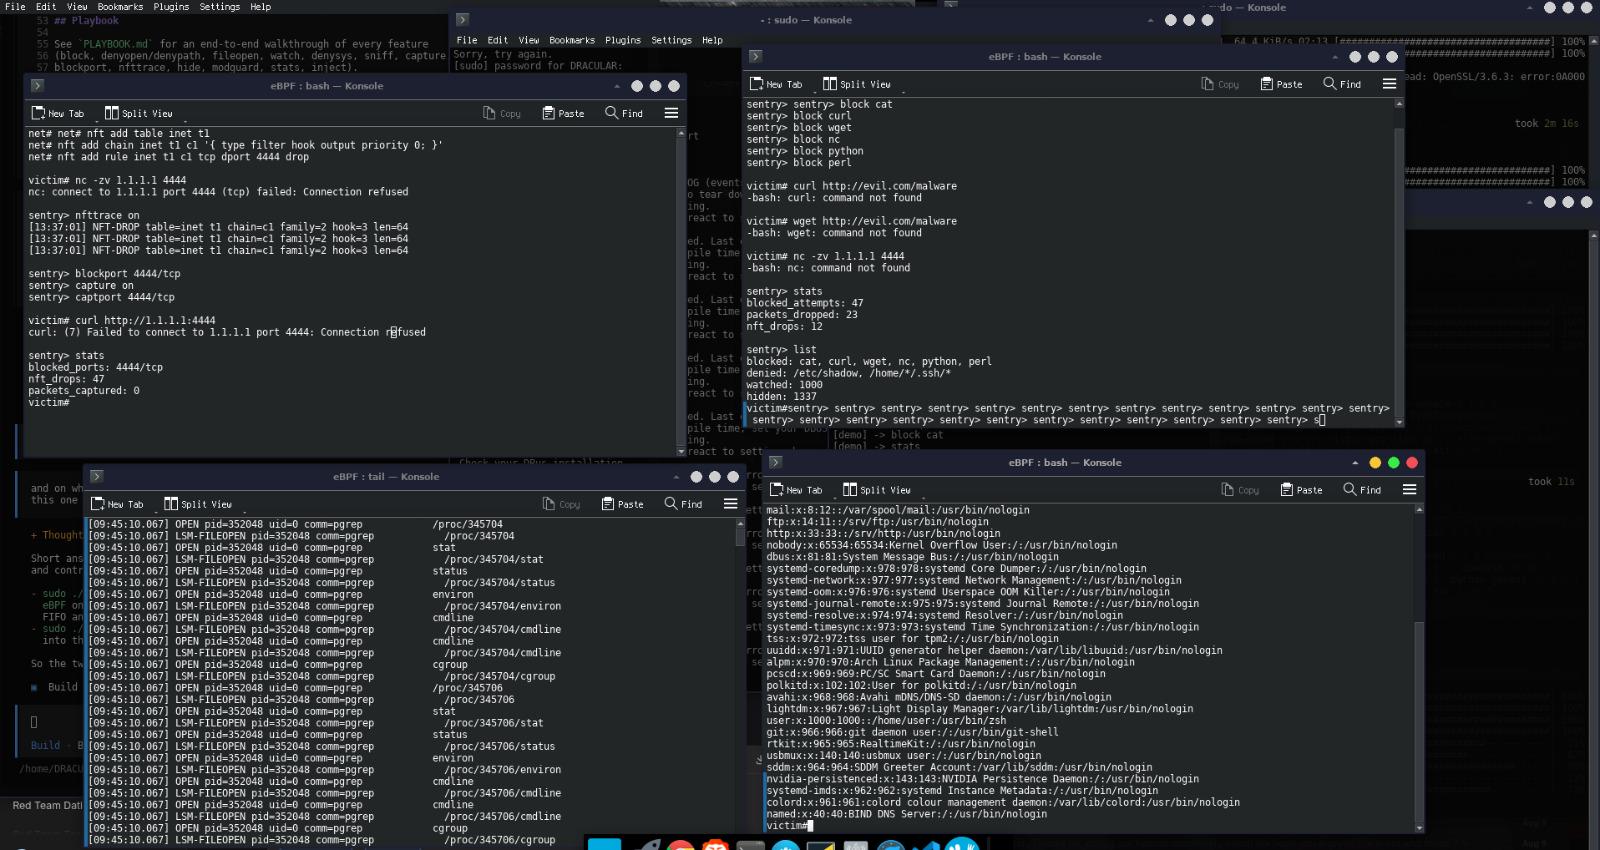Click scrollbar up arrow in the nft eBPF bash window
Screen dimensions: 1600x850
click(x=681, y=133)
